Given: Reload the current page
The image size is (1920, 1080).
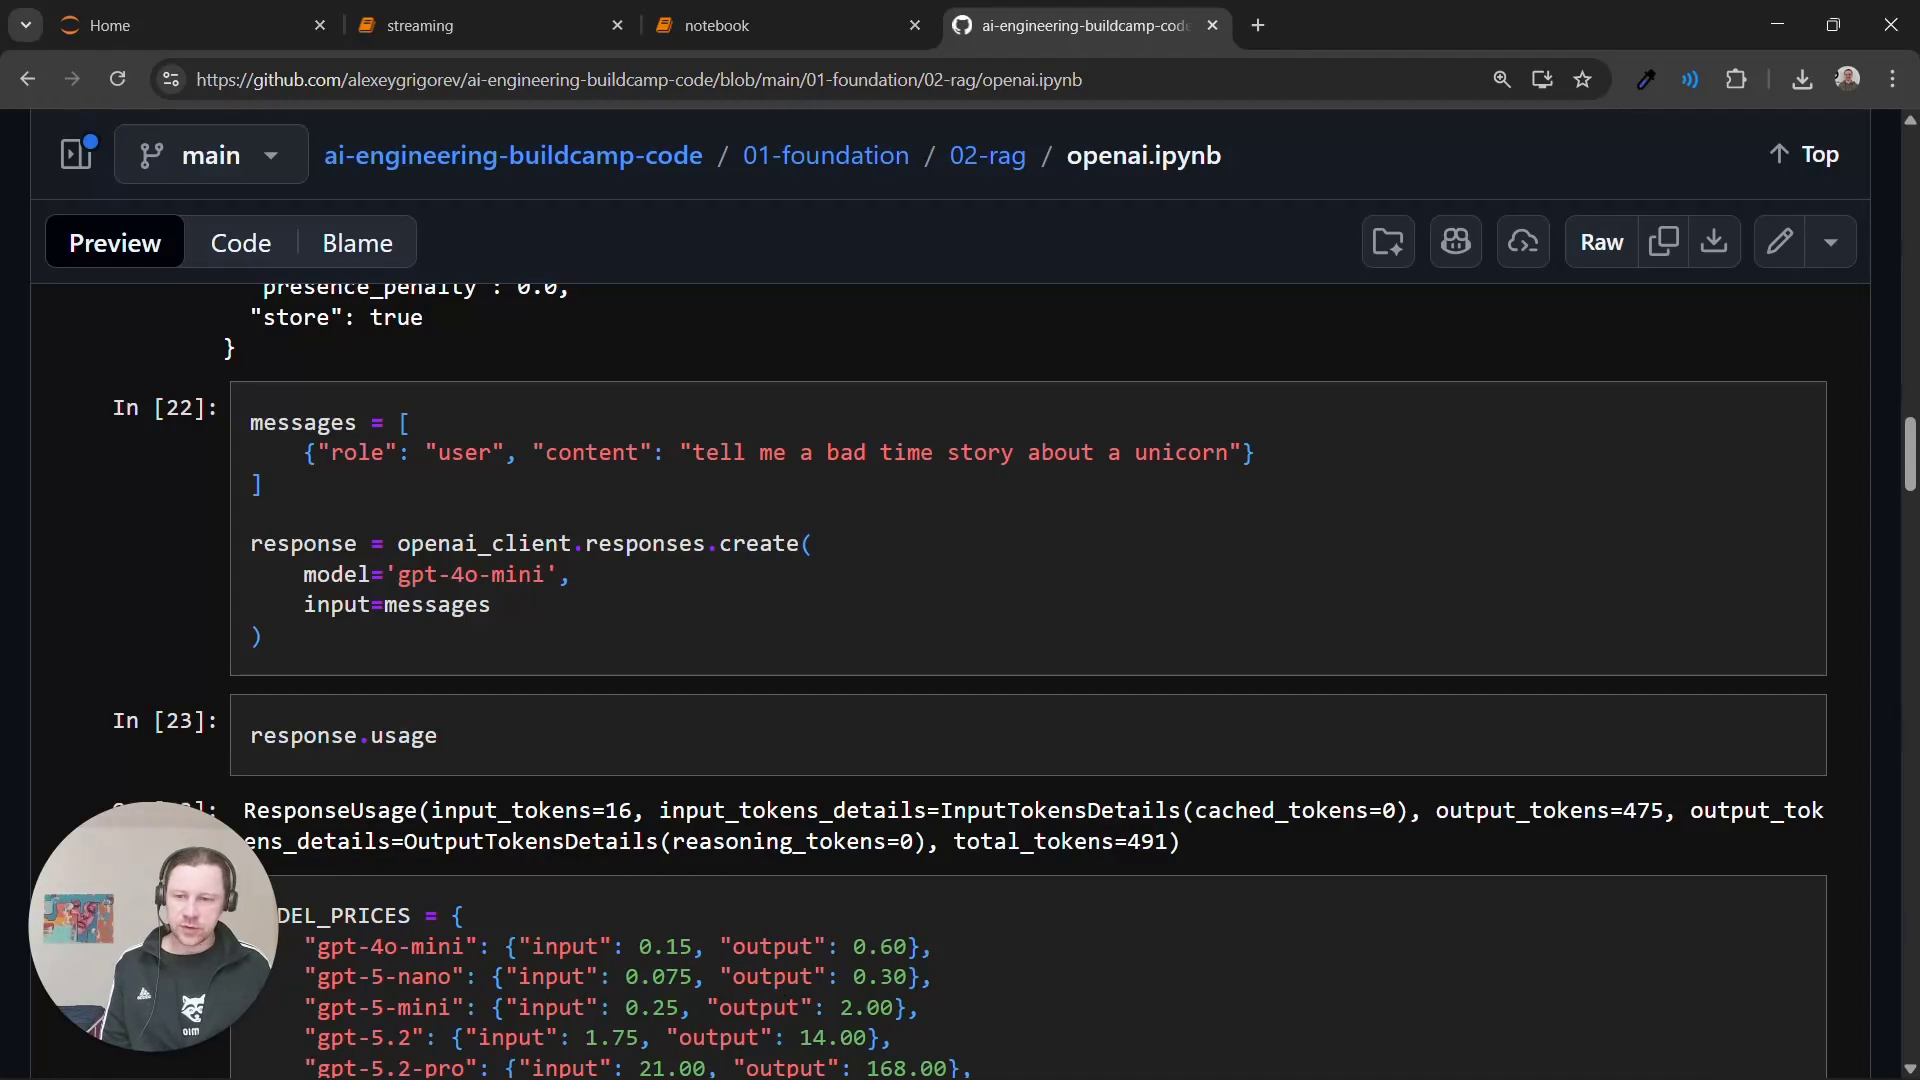Looking at the screenshot, I should click(117, 79).
